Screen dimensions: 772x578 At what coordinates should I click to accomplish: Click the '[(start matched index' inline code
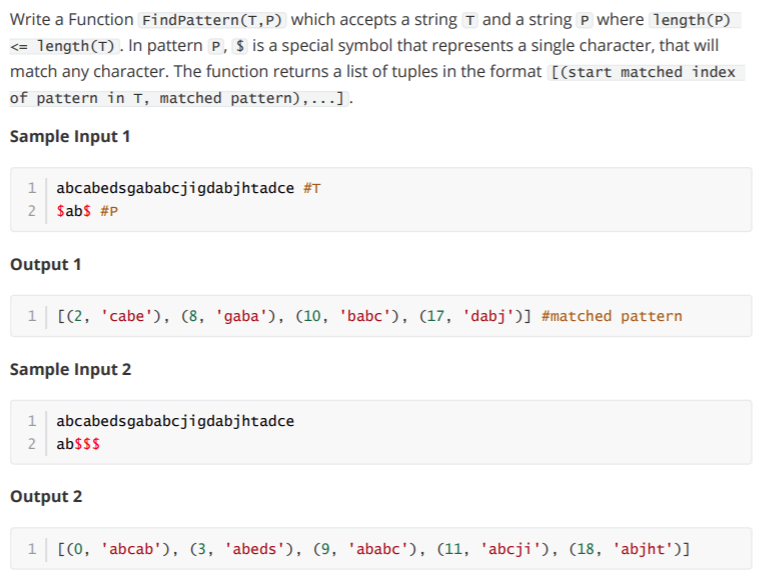click(646, 72)
